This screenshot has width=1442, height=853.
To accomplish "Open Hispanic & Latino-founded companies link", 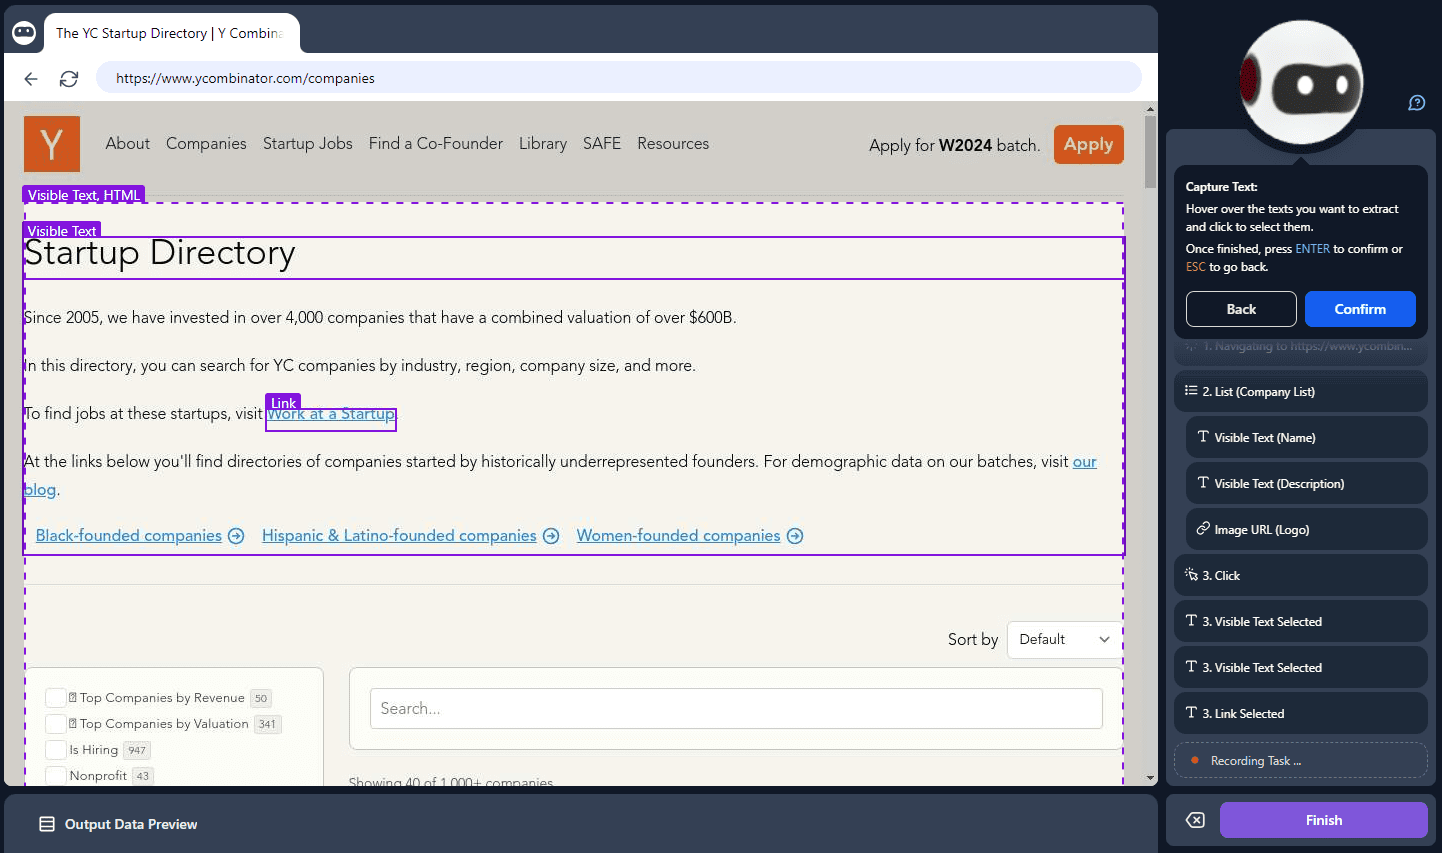I will [399, 536].
